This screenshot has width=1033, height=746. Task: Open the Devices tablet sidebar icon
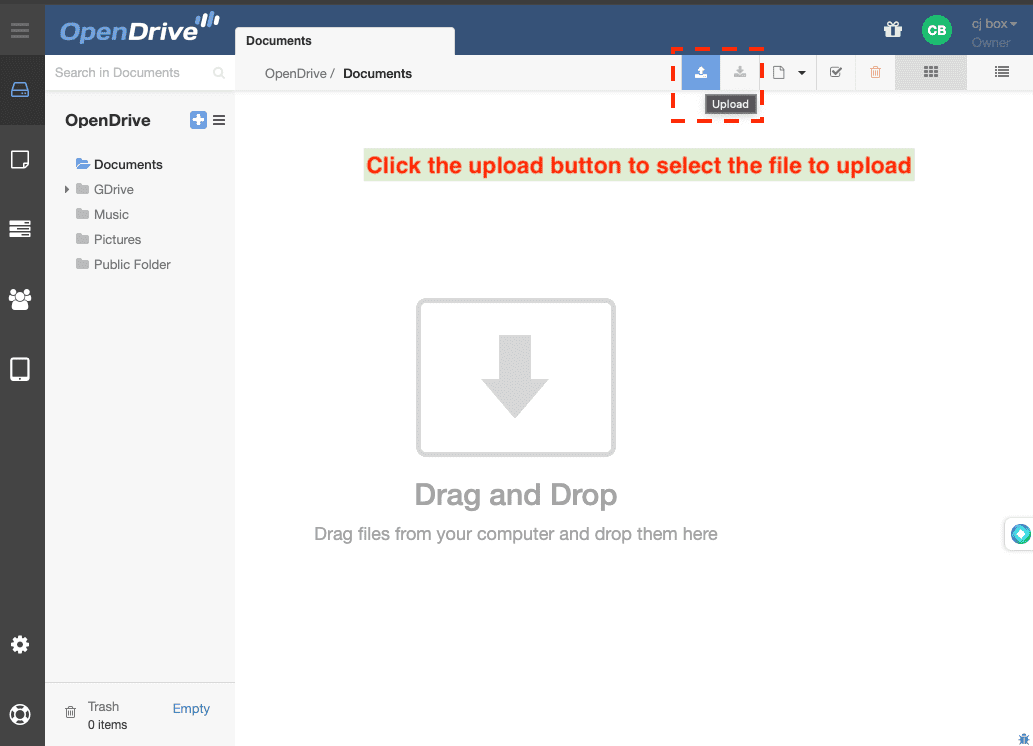pos(20,369)
